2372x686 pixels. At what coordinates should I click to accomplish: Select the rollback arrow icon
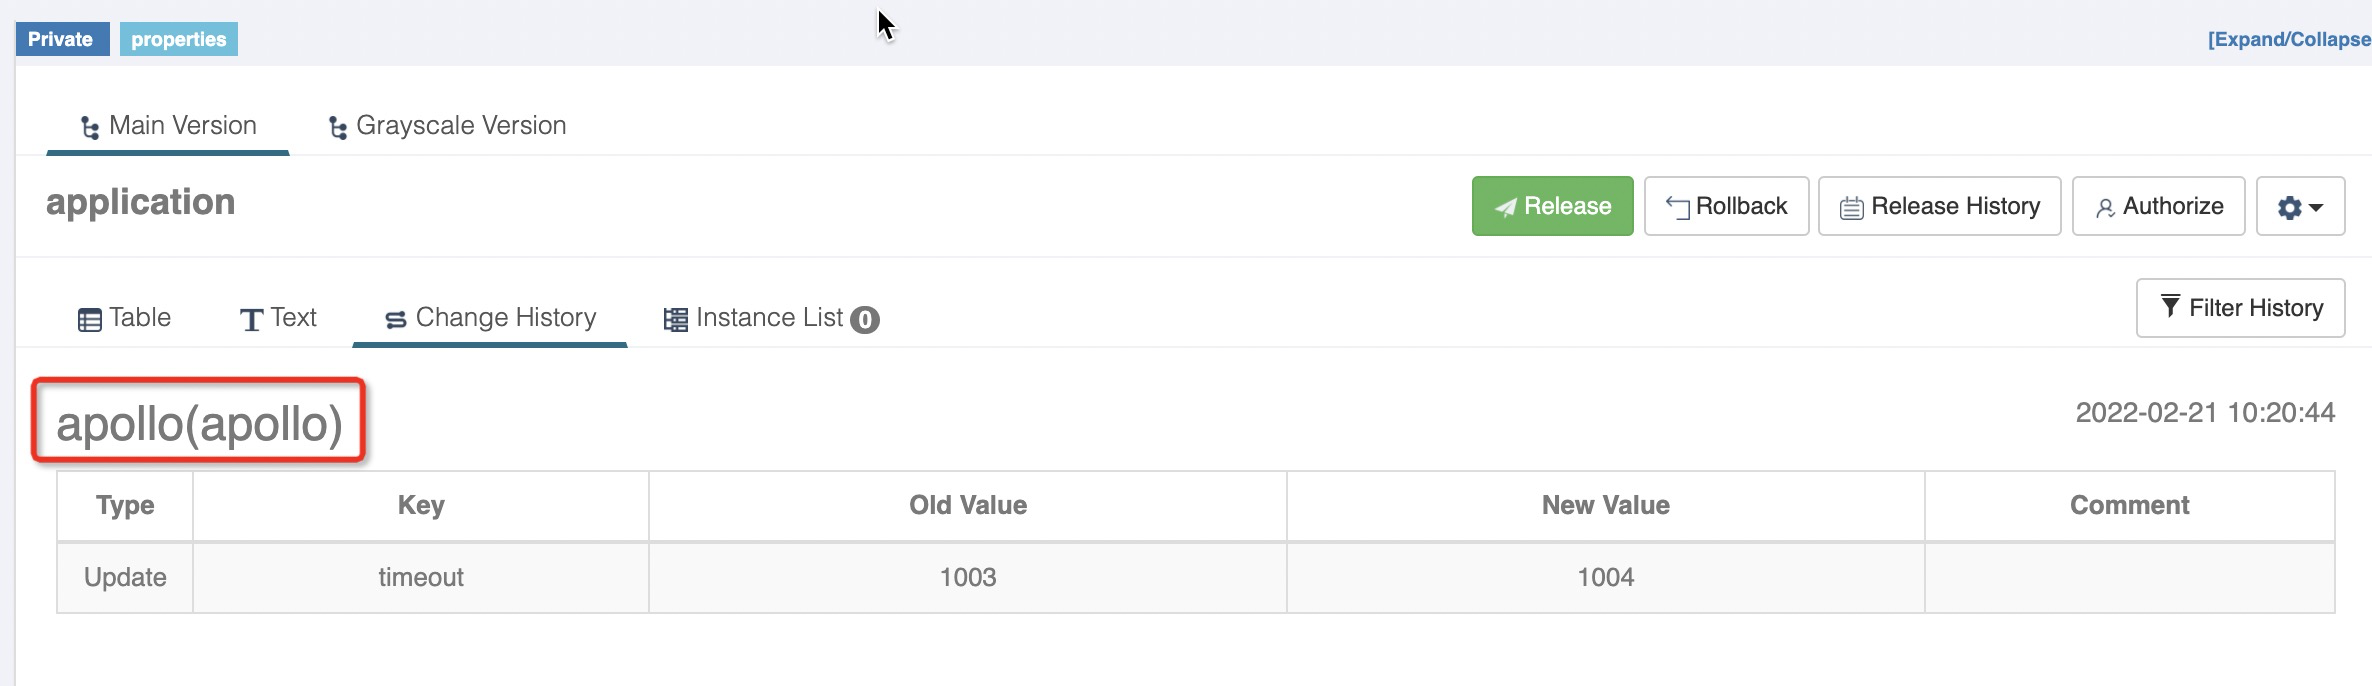[1679, 205]
